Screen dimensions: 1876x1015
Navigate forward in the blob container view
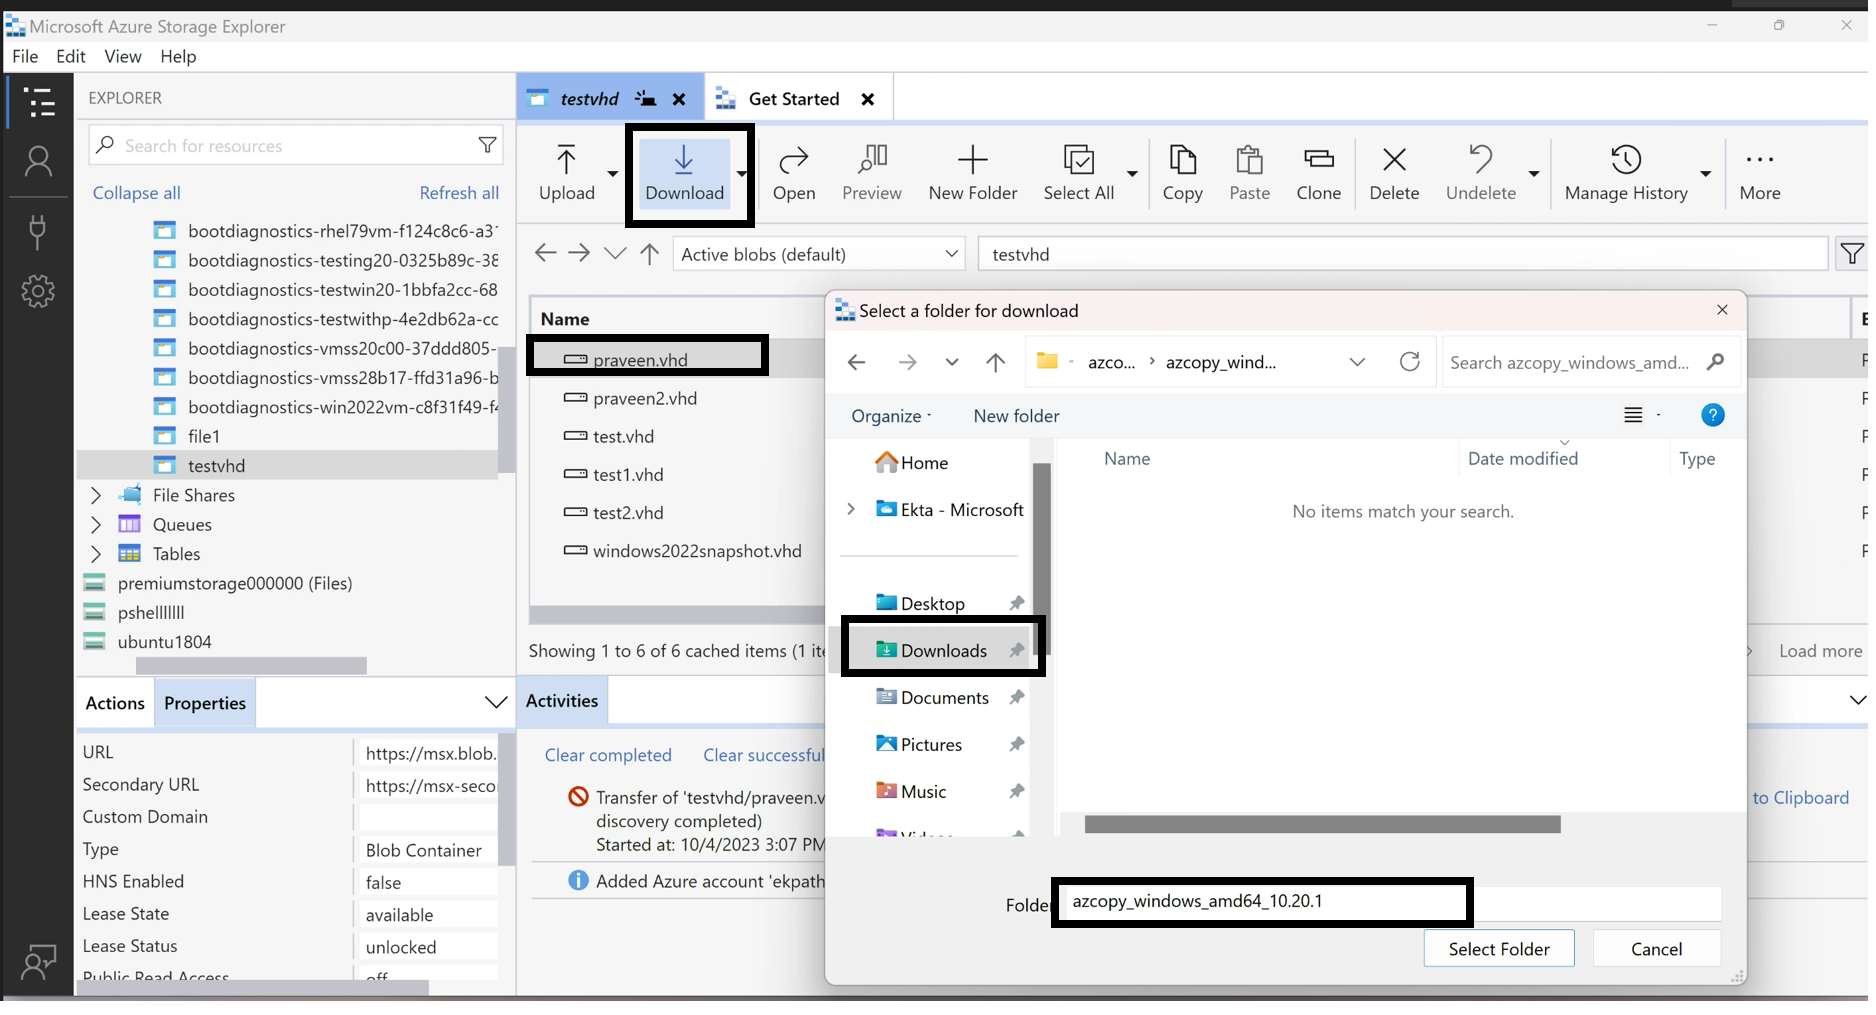579,253
